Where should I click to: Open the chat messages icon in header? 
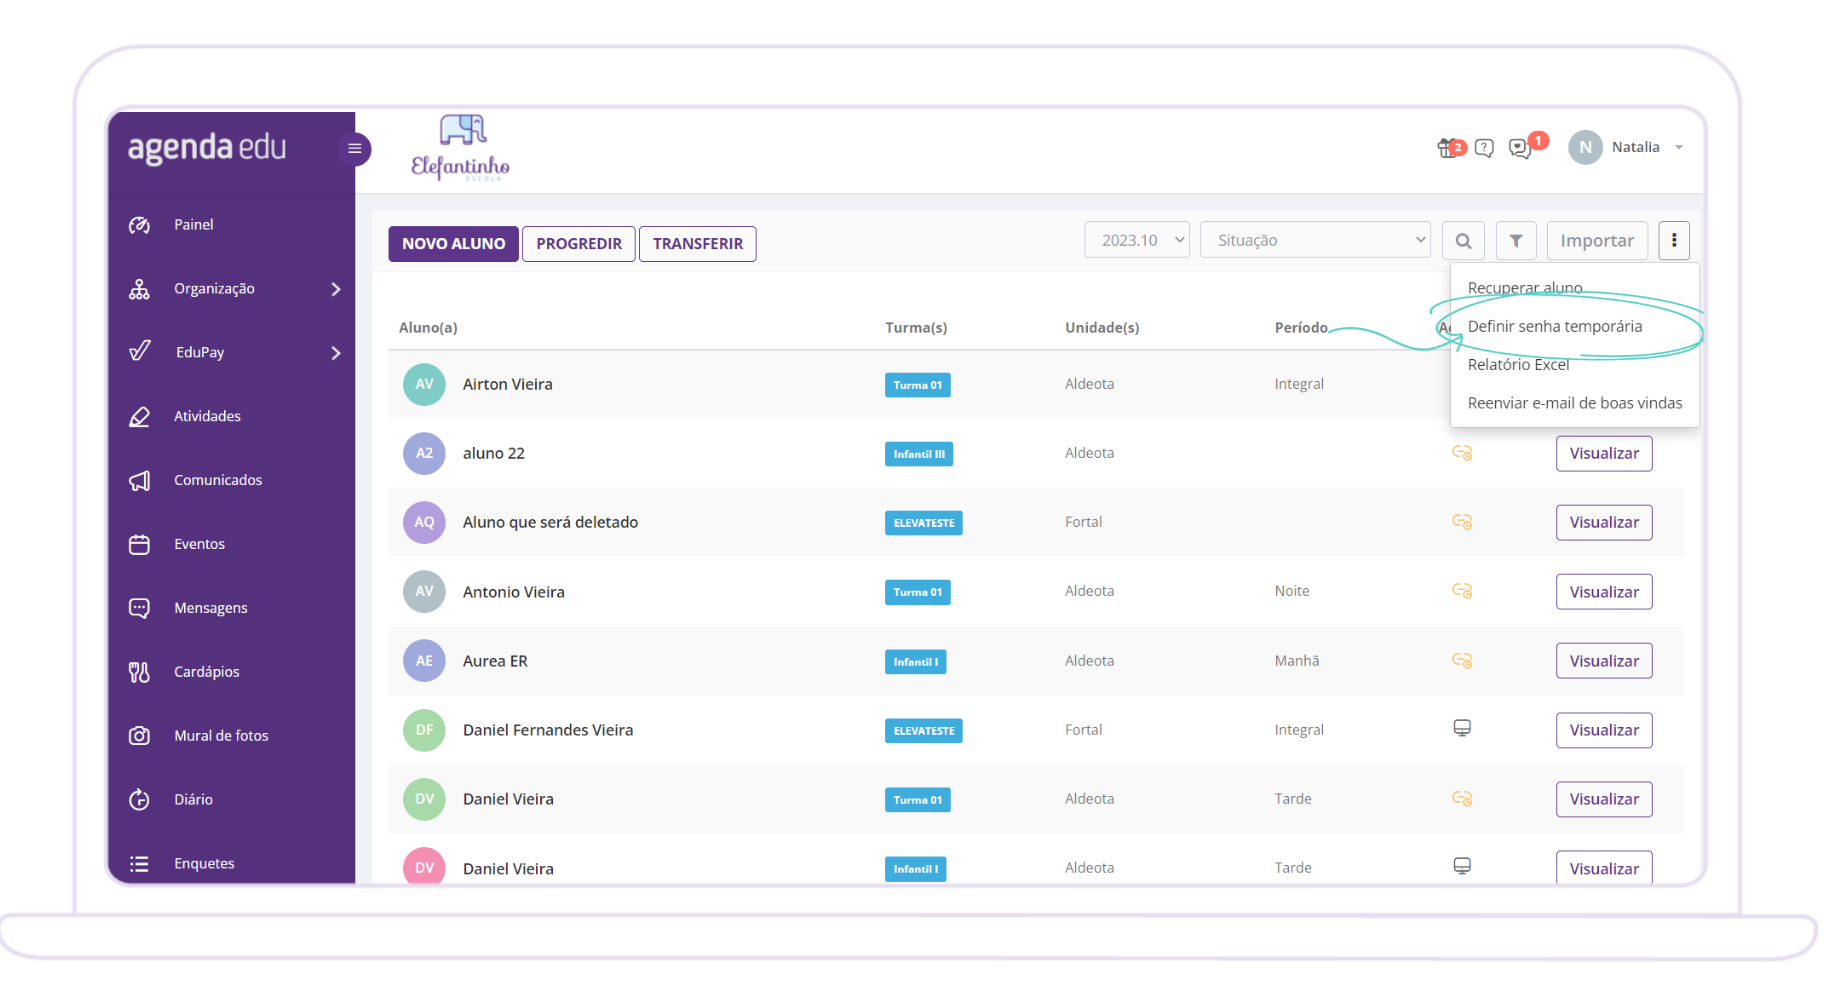(1521, 149)
